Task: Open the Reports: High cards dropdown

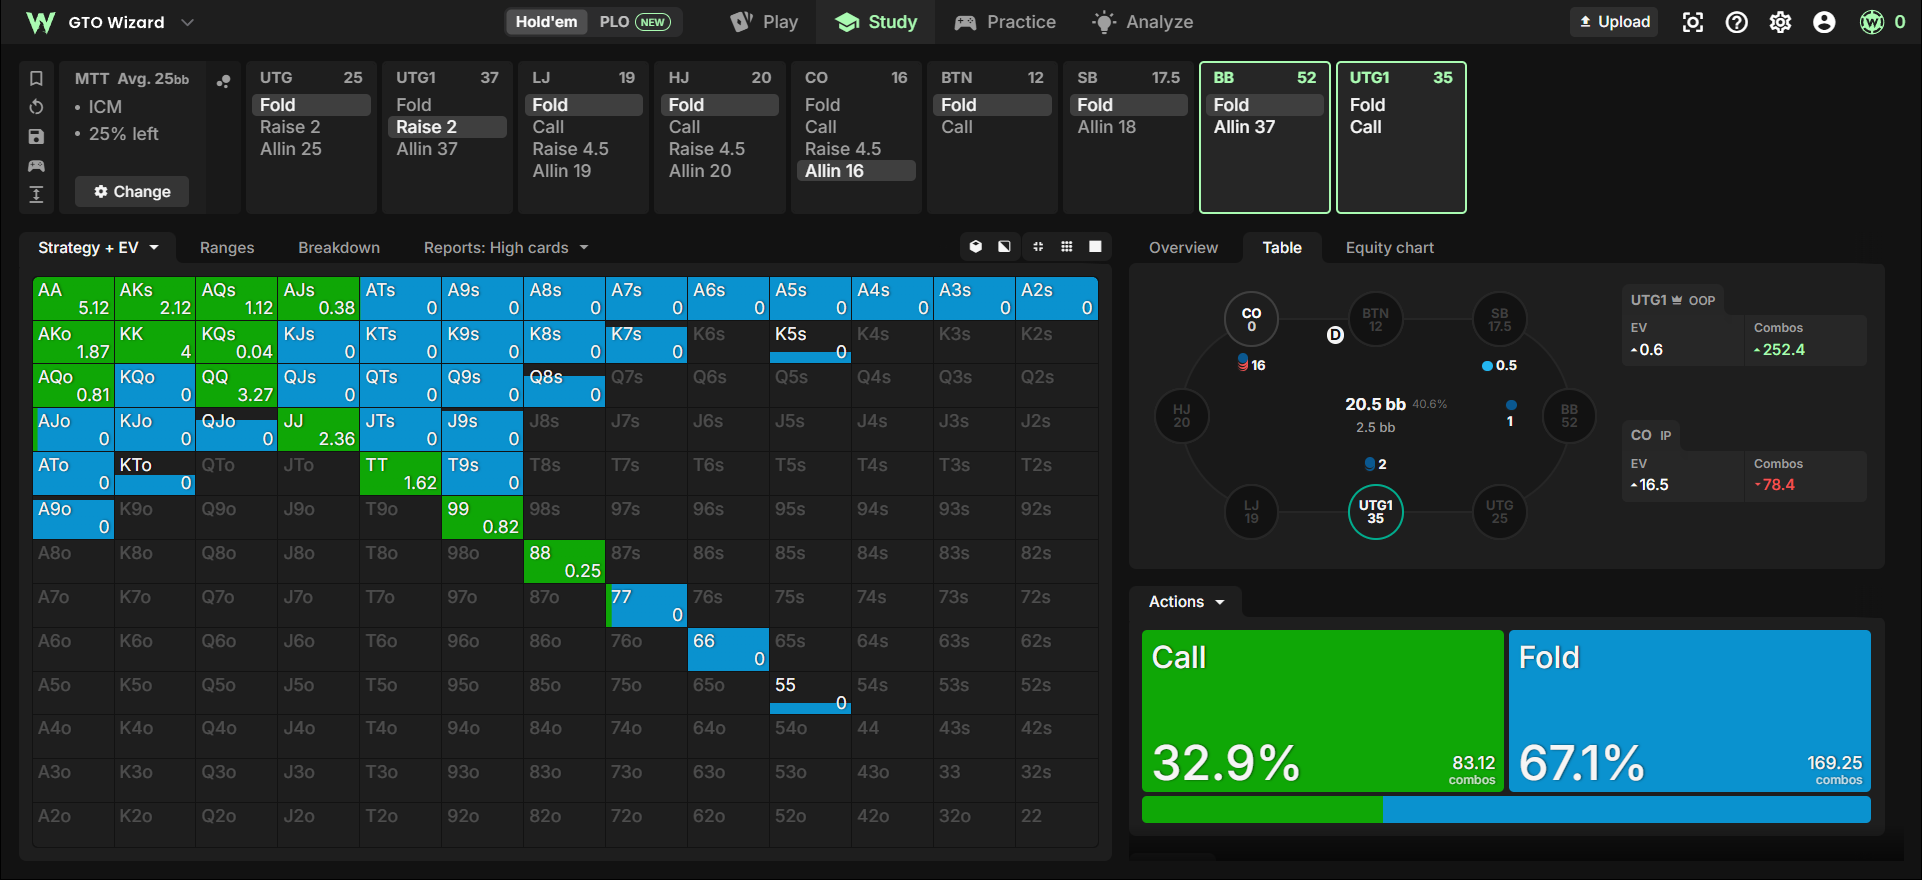Action: coord(506,248)
